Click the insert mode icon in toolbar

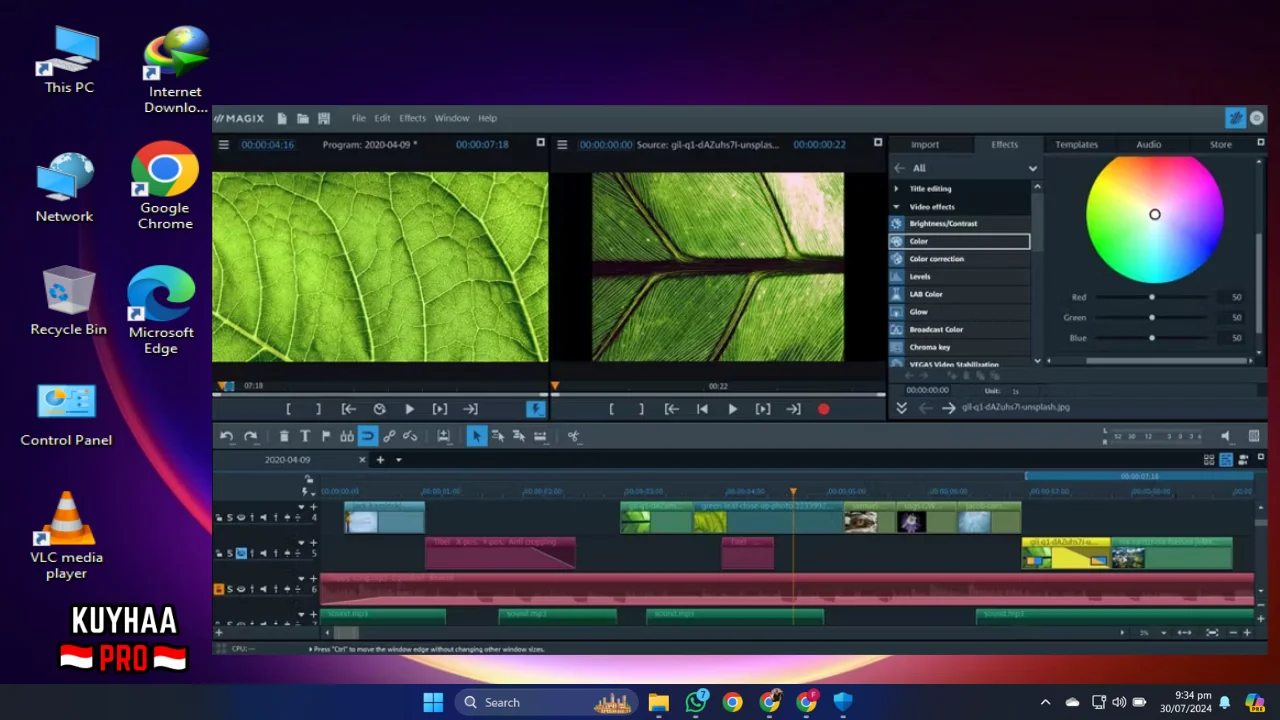pos(443,436)
